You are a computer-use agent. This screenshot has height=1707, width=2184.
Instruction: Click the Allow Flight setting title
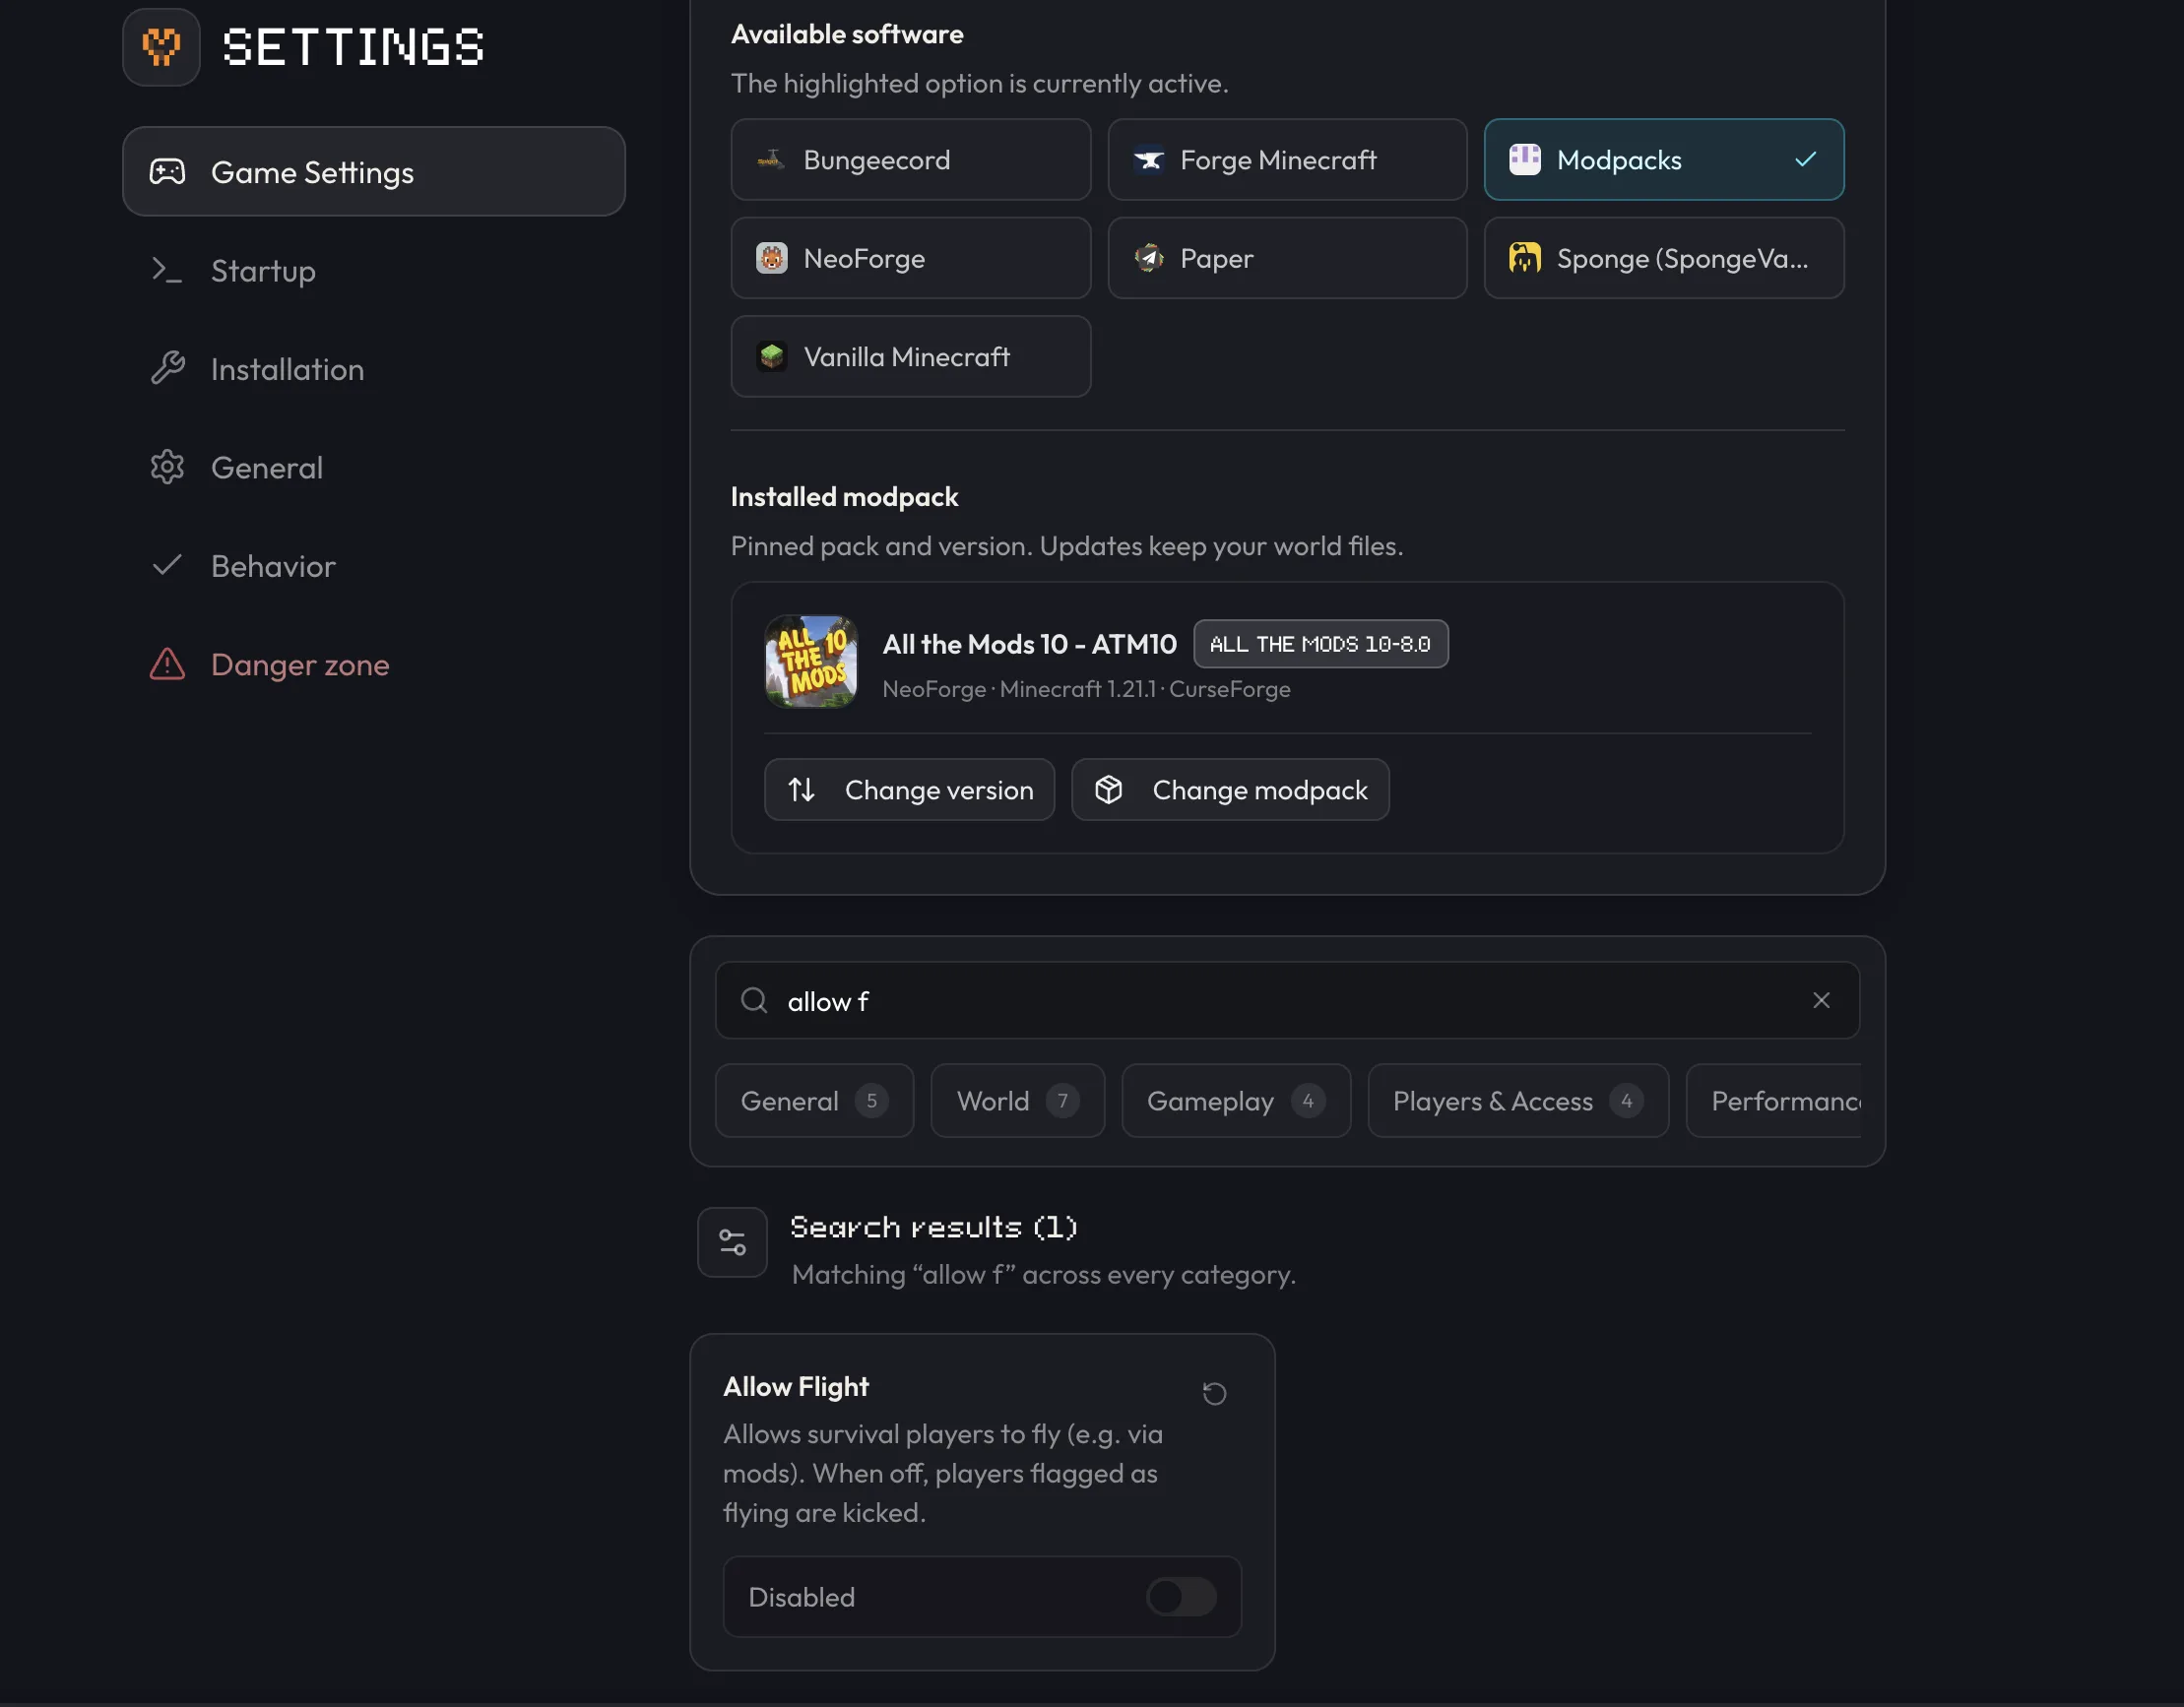pos(796,1386)
